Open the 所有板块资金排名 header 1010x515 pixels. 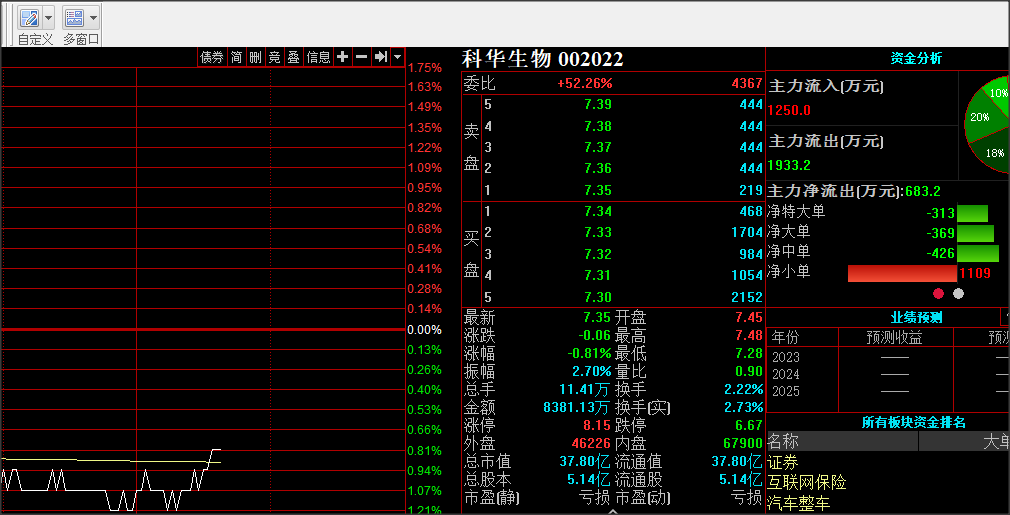coord(913,422)
